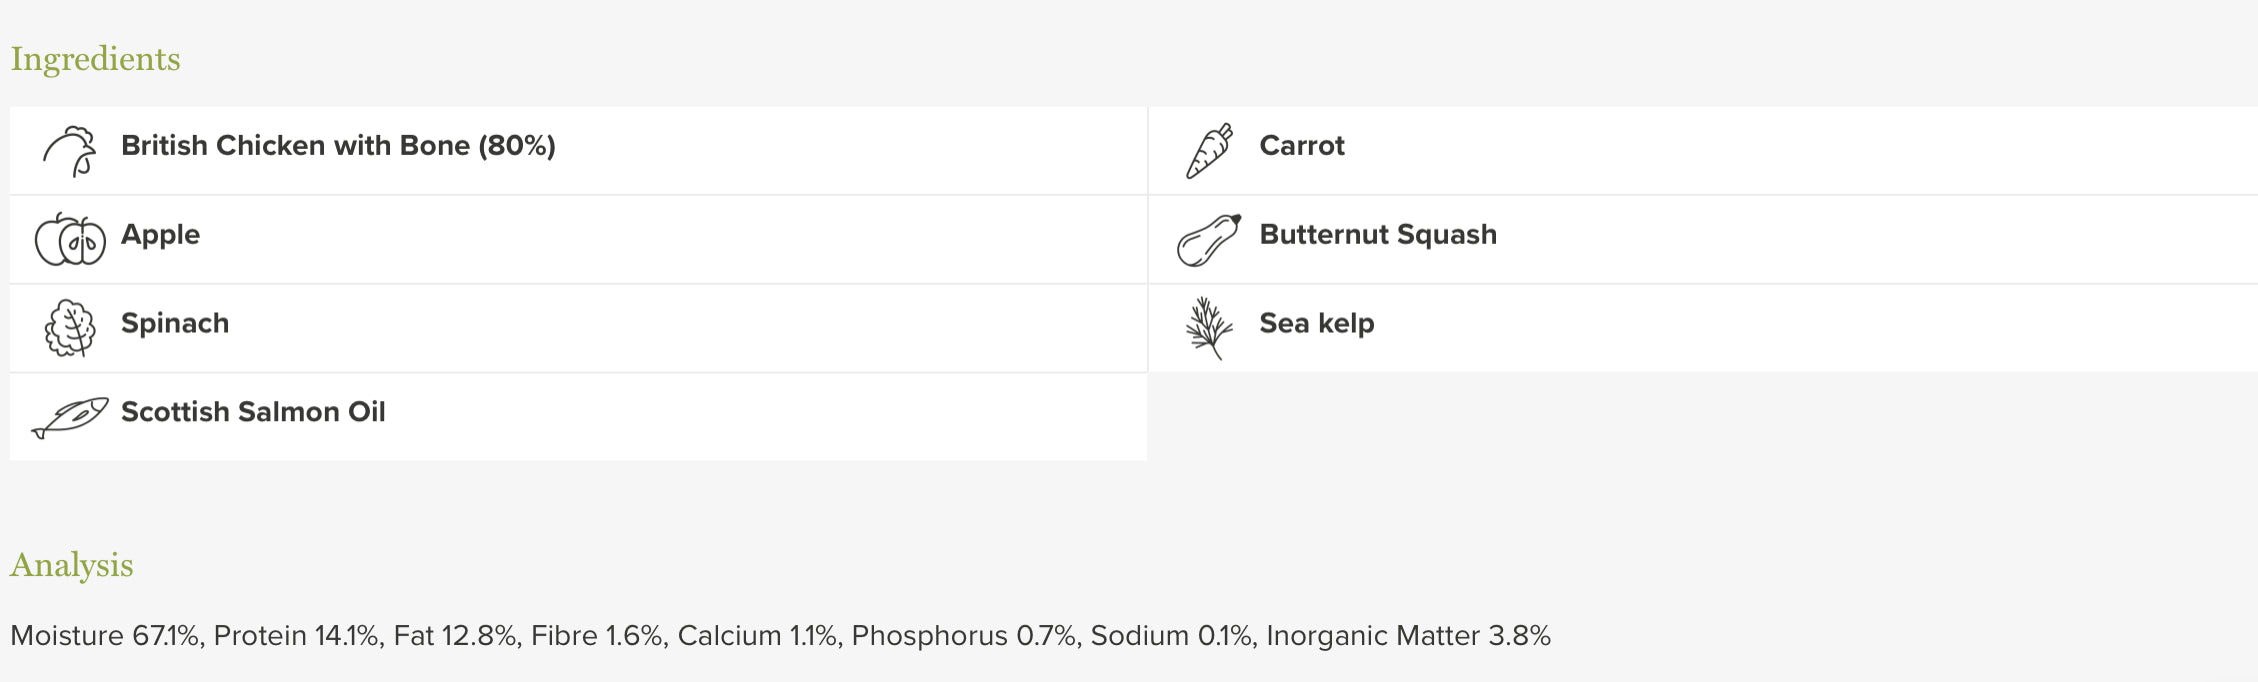
Task: Click the Inorganic Matter 3.8% text
Action: point(1408,636)
